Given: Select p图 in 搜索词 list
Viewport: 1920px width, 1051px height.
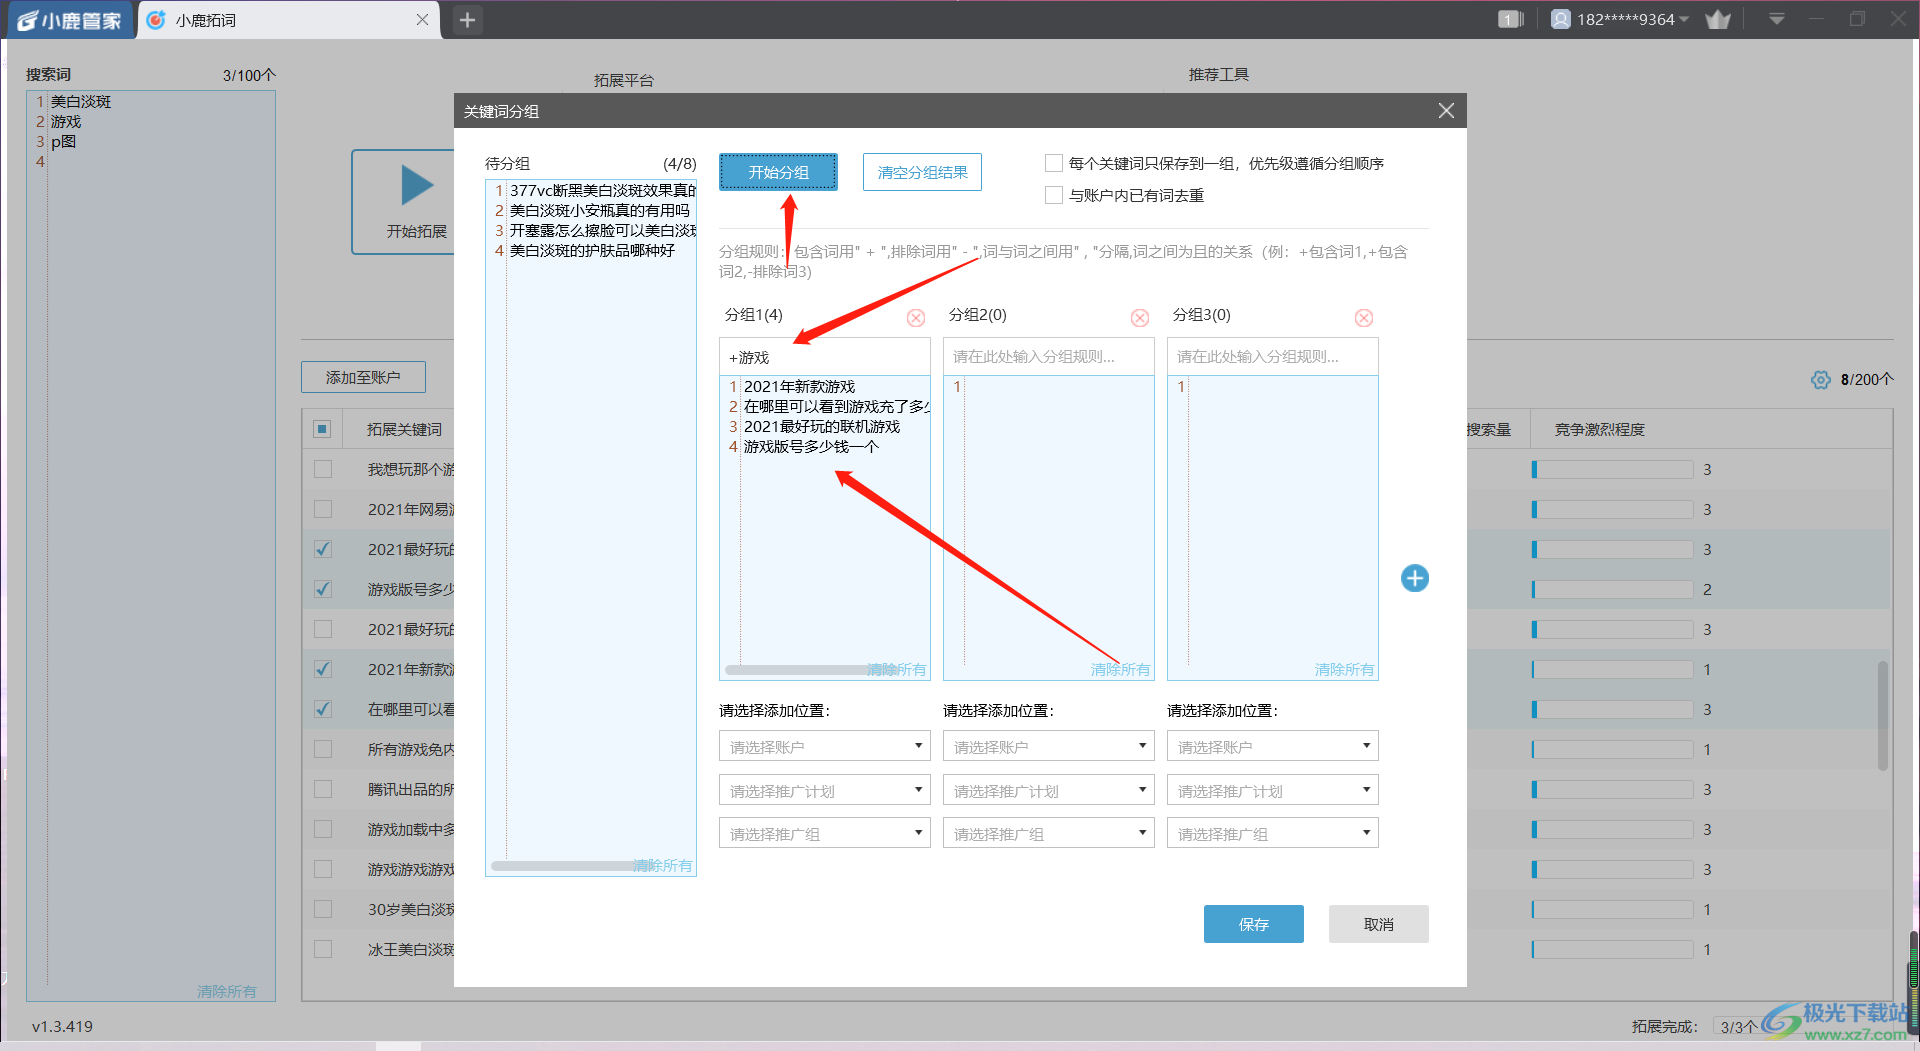Looking at the screenshot, I should (x=63, y=142).
